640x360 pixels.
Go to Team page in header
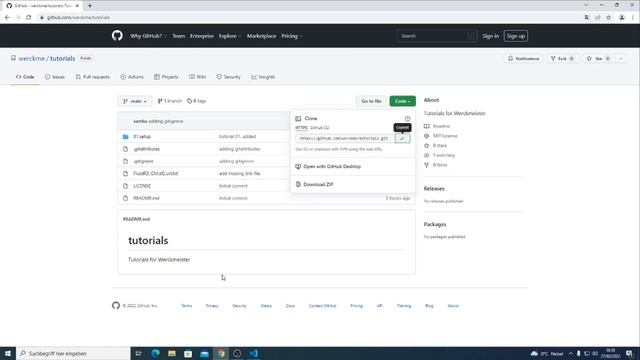coord(178,36)
